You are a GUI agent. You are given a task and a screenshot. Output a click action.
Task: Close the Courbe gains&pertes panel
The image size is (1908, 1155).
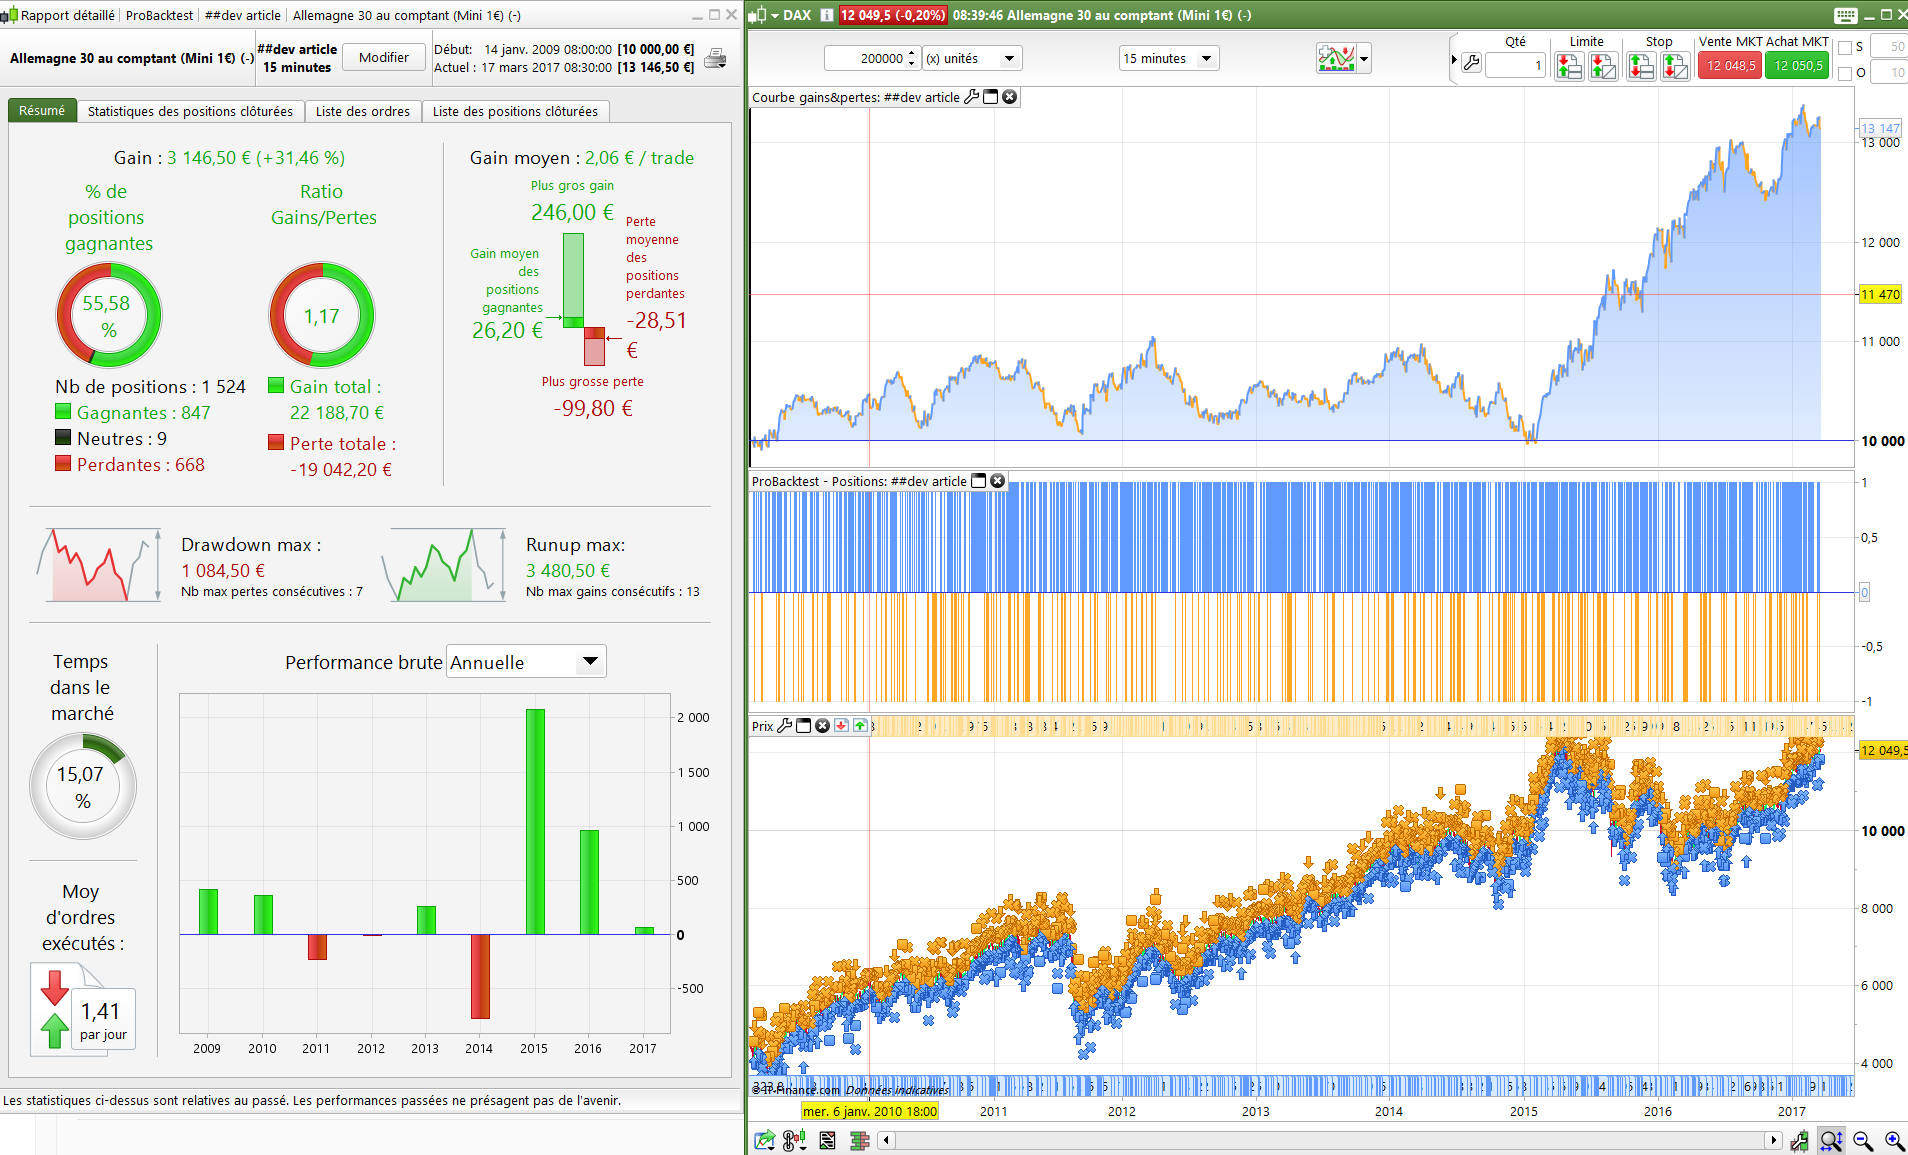coord(1010,97)
